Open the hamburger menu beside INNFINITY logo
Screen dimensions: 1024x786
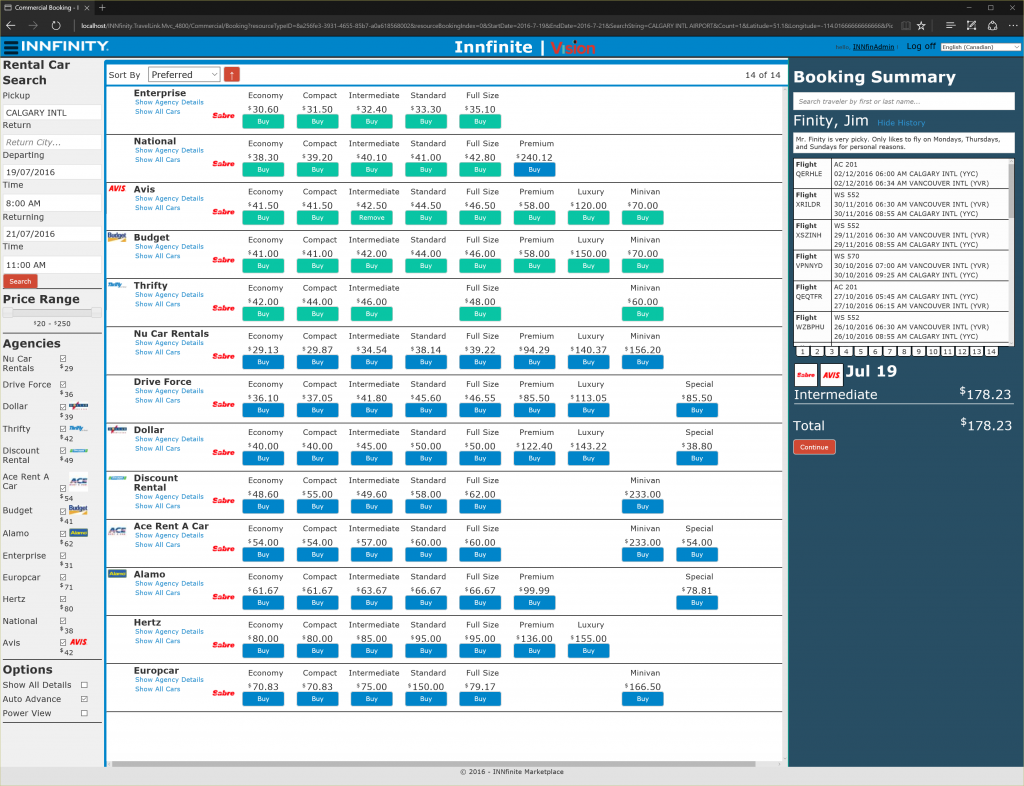point(10,47)
